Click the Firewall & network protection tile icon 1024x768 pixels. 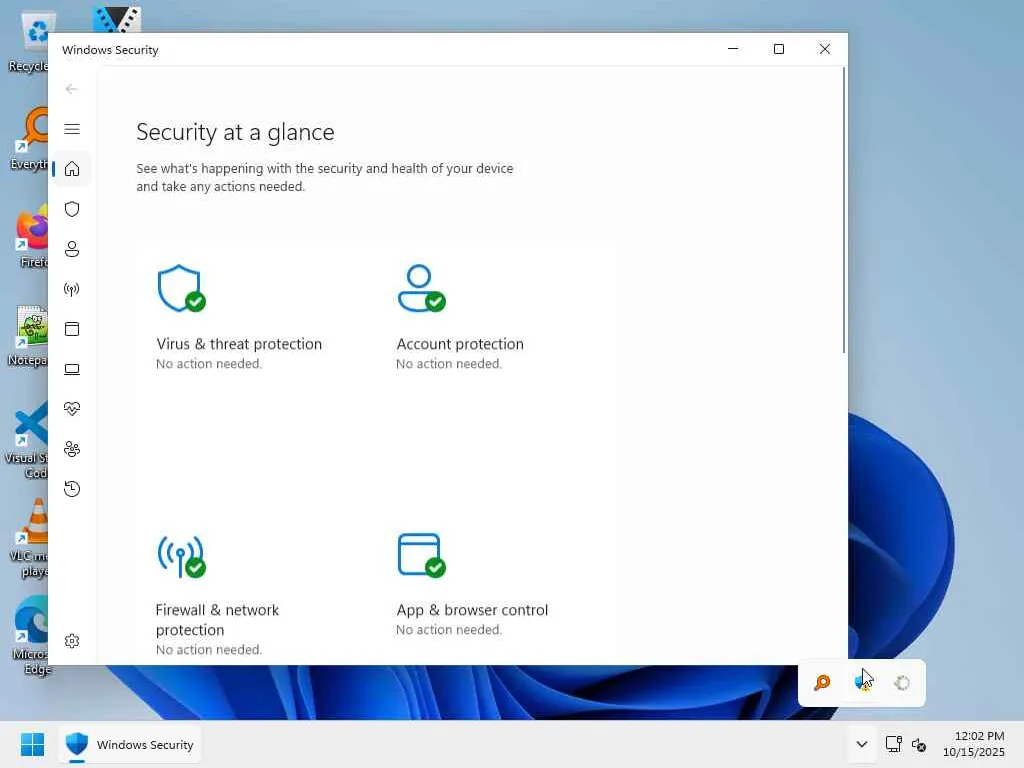click(x=181, y=556)
